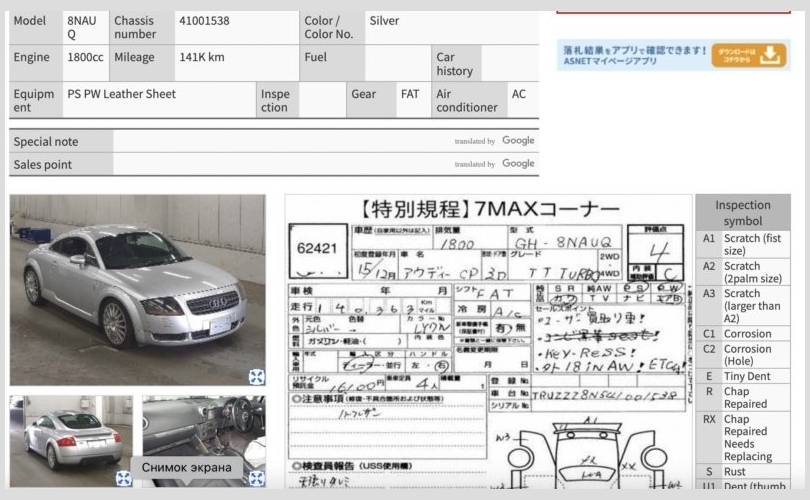Click expand icon on the main front car photo
The image size is (810, 500).
[x=256, y=376]
